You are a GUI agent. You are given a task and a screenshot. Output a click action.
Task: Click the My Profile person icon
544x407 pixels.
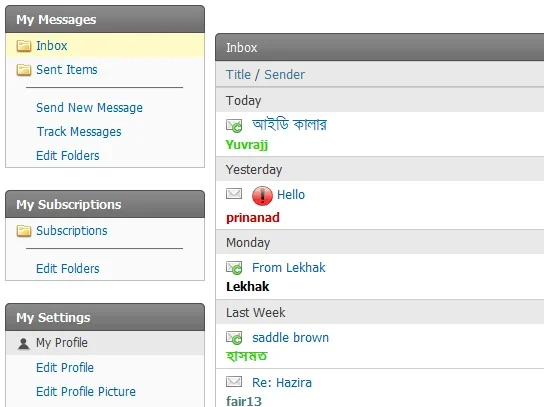(x=24, y=344)
